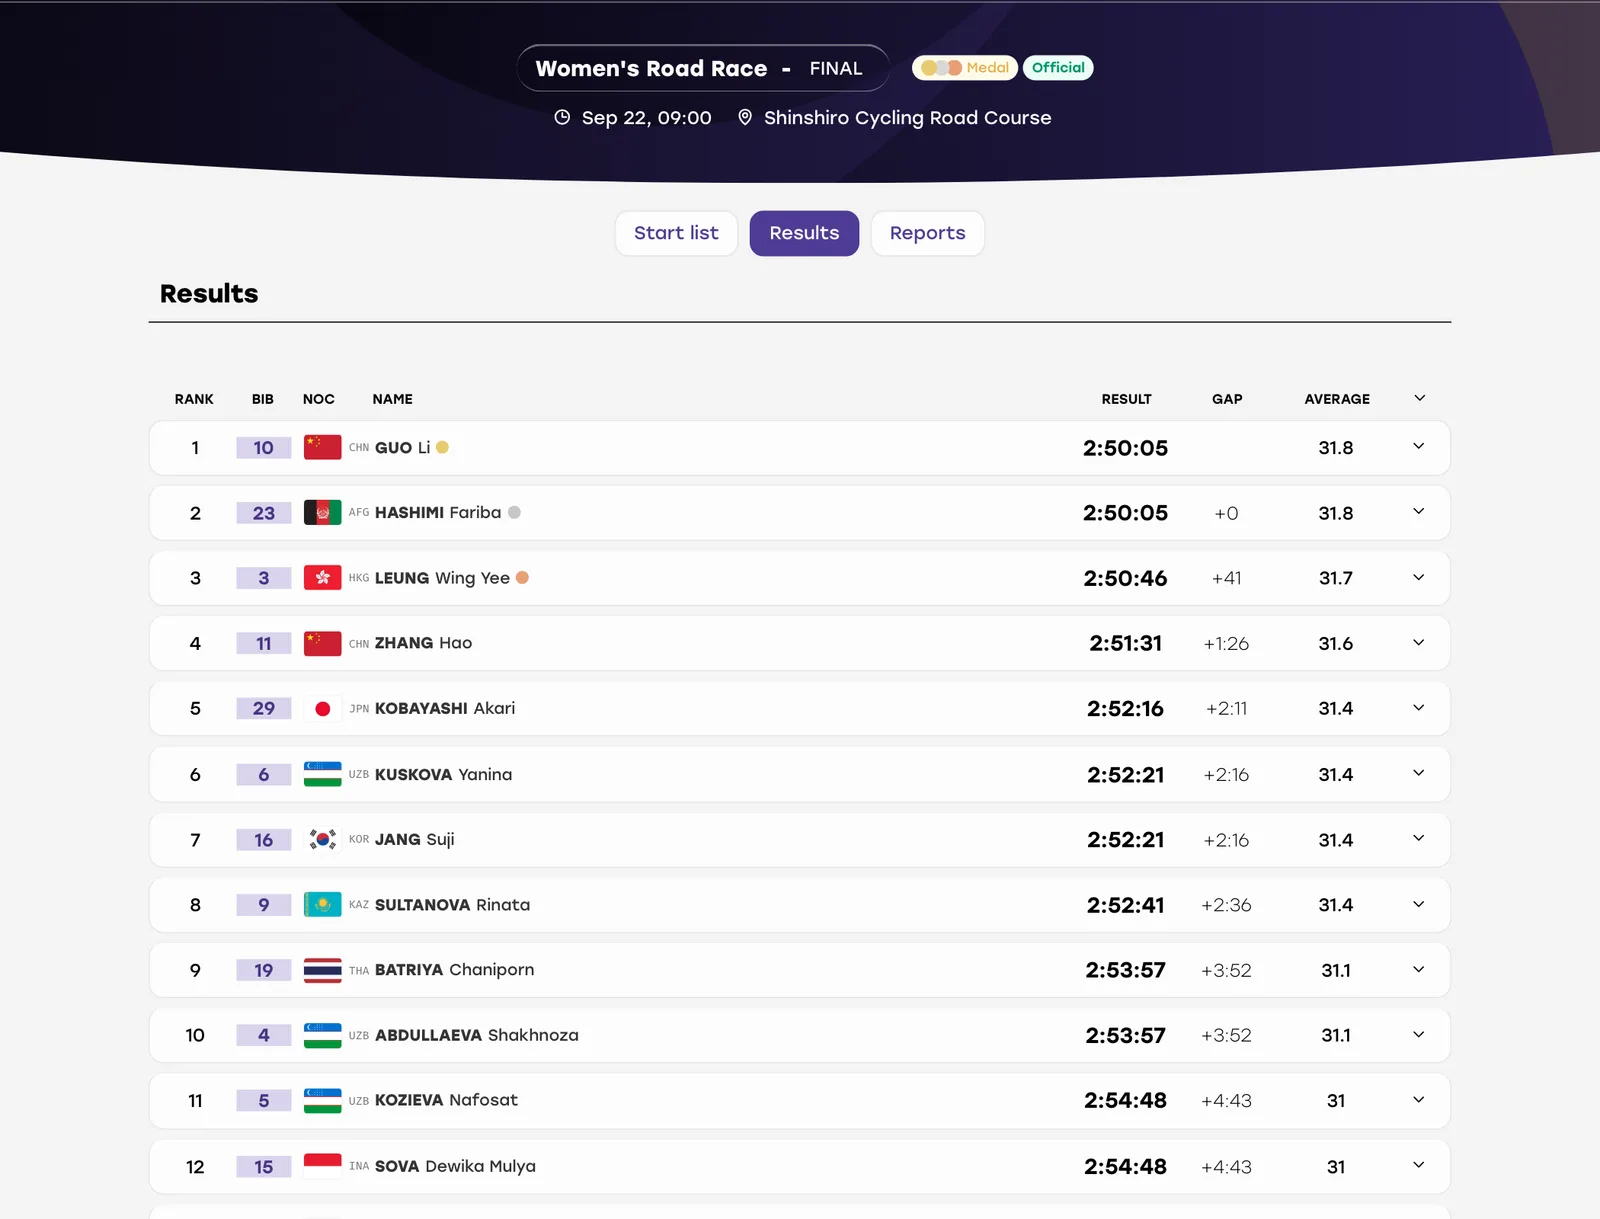The height and width of the screenshot is (1219, 1600).
Task: Click the gold medal dot next to GUO Li
Action: click(442, 447)
